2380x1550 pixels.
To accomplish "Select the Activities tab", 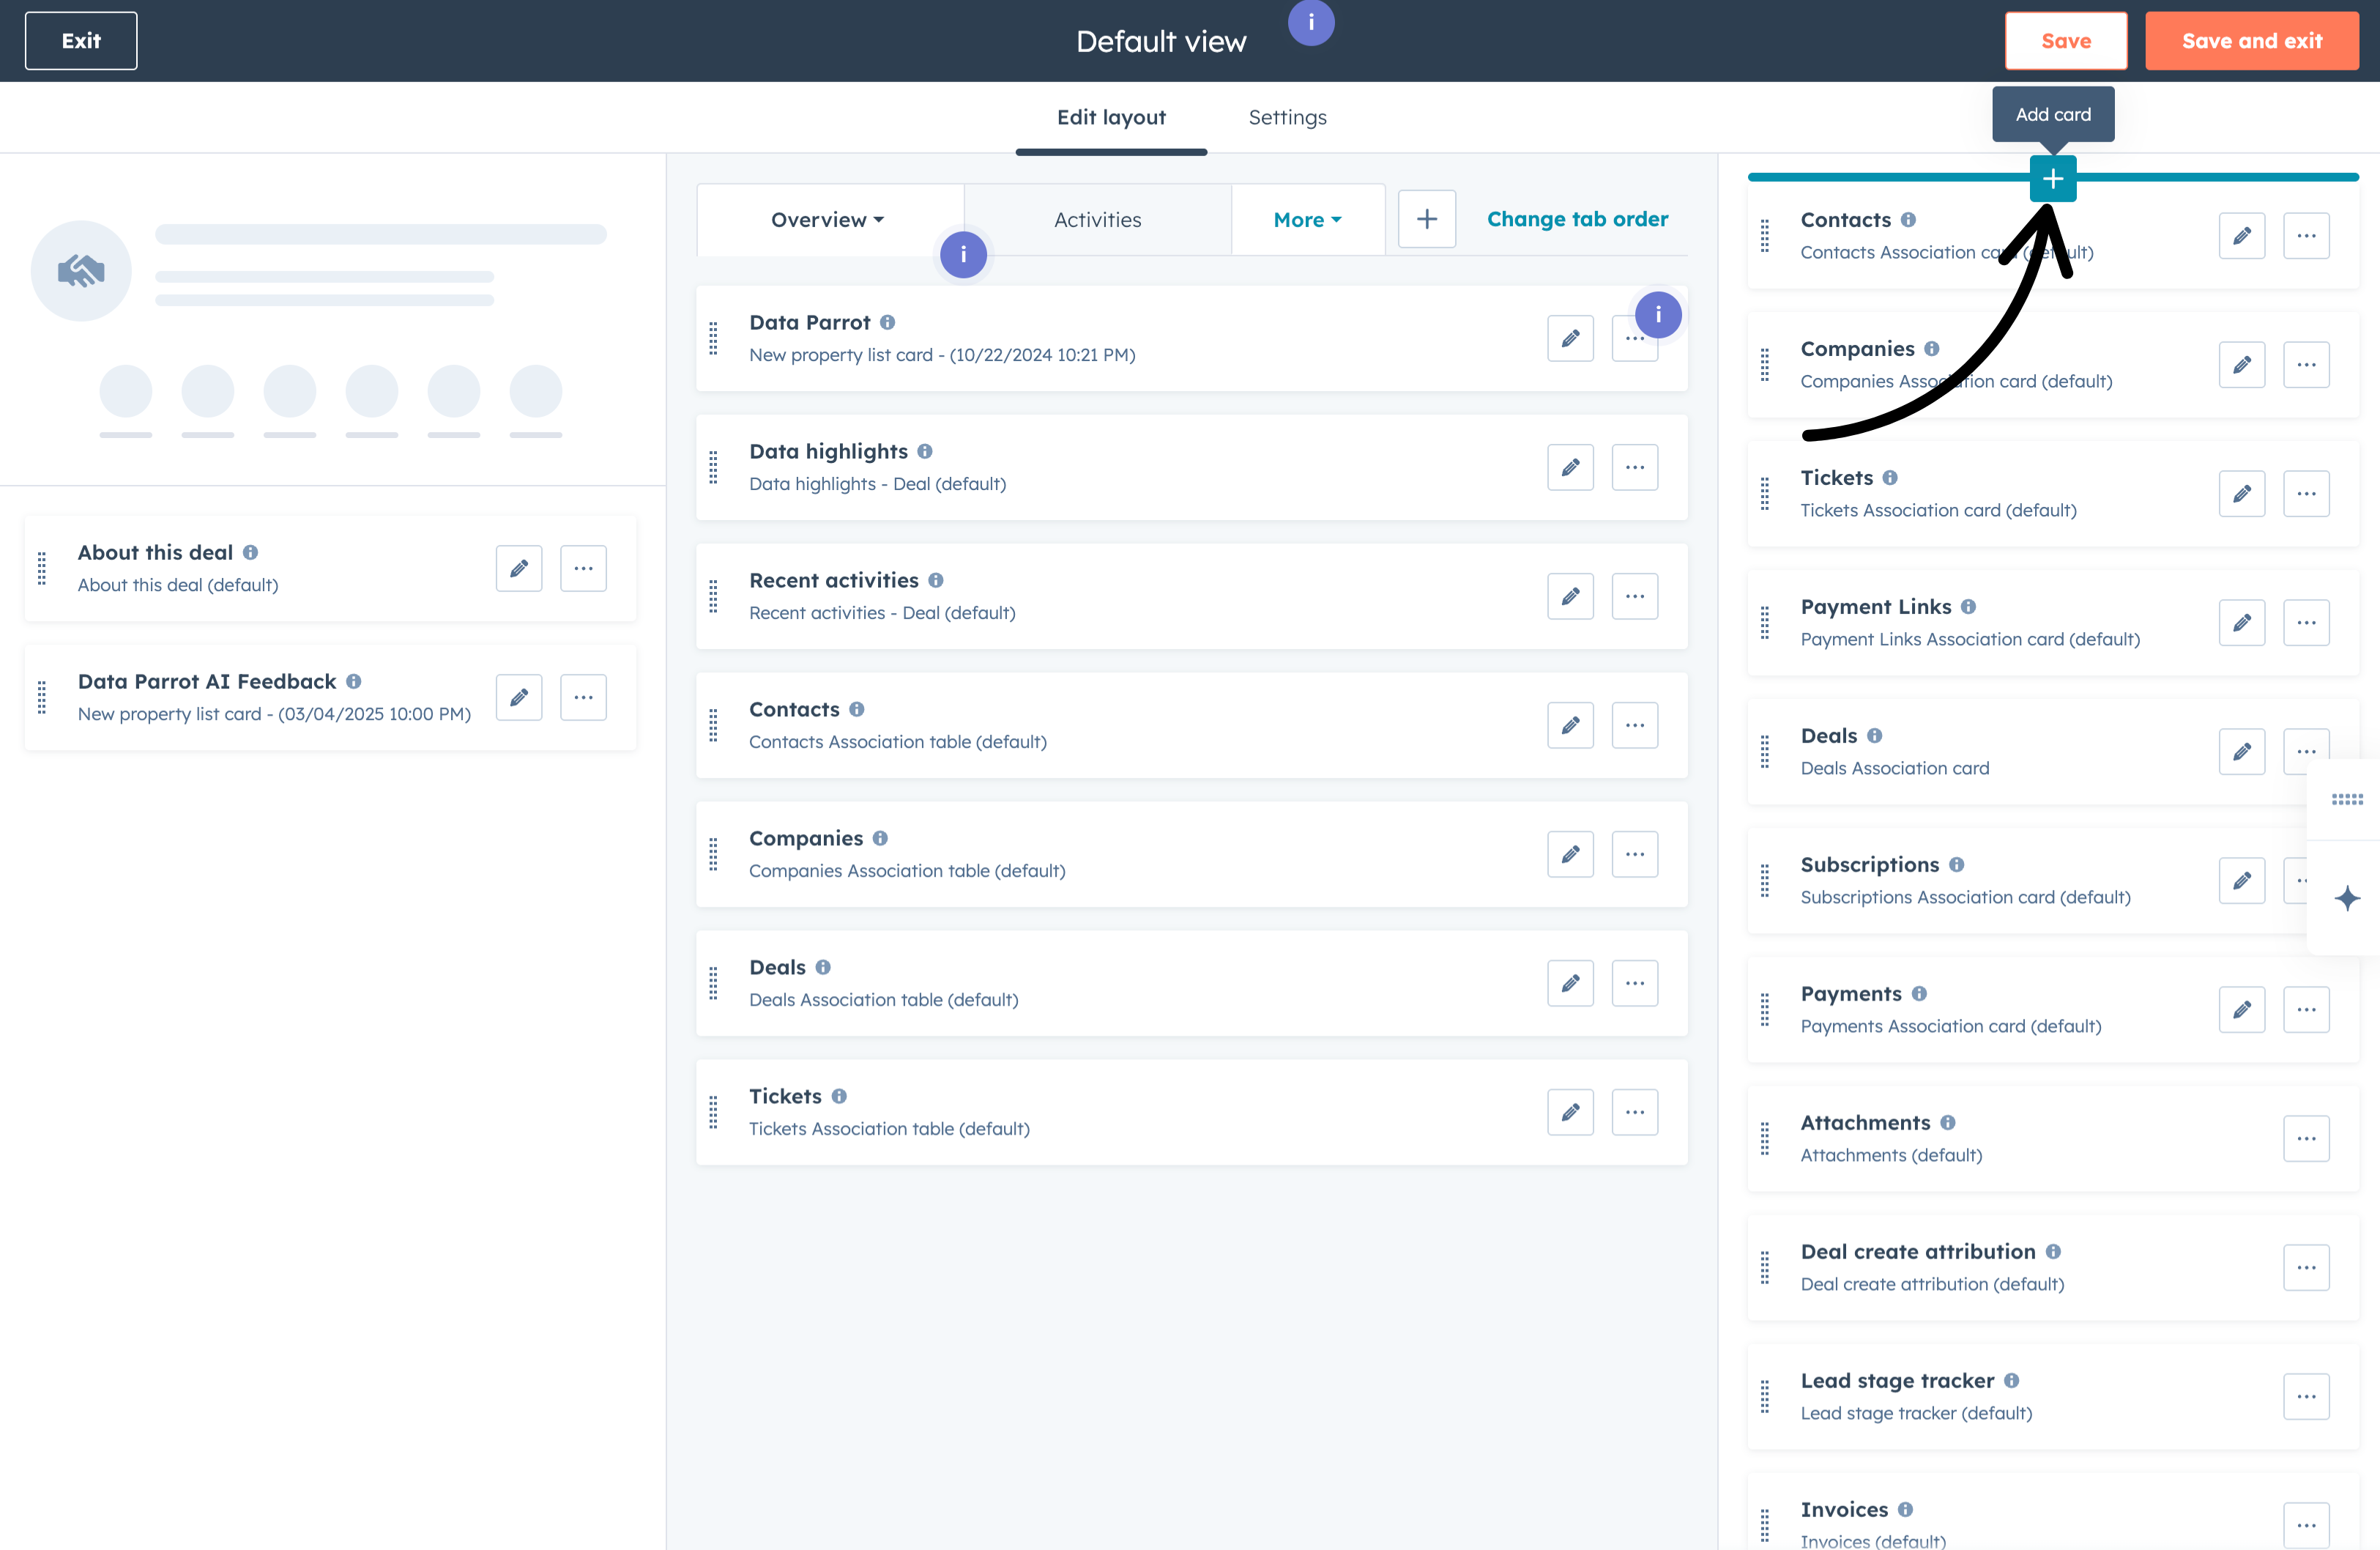I will 1097,220.
